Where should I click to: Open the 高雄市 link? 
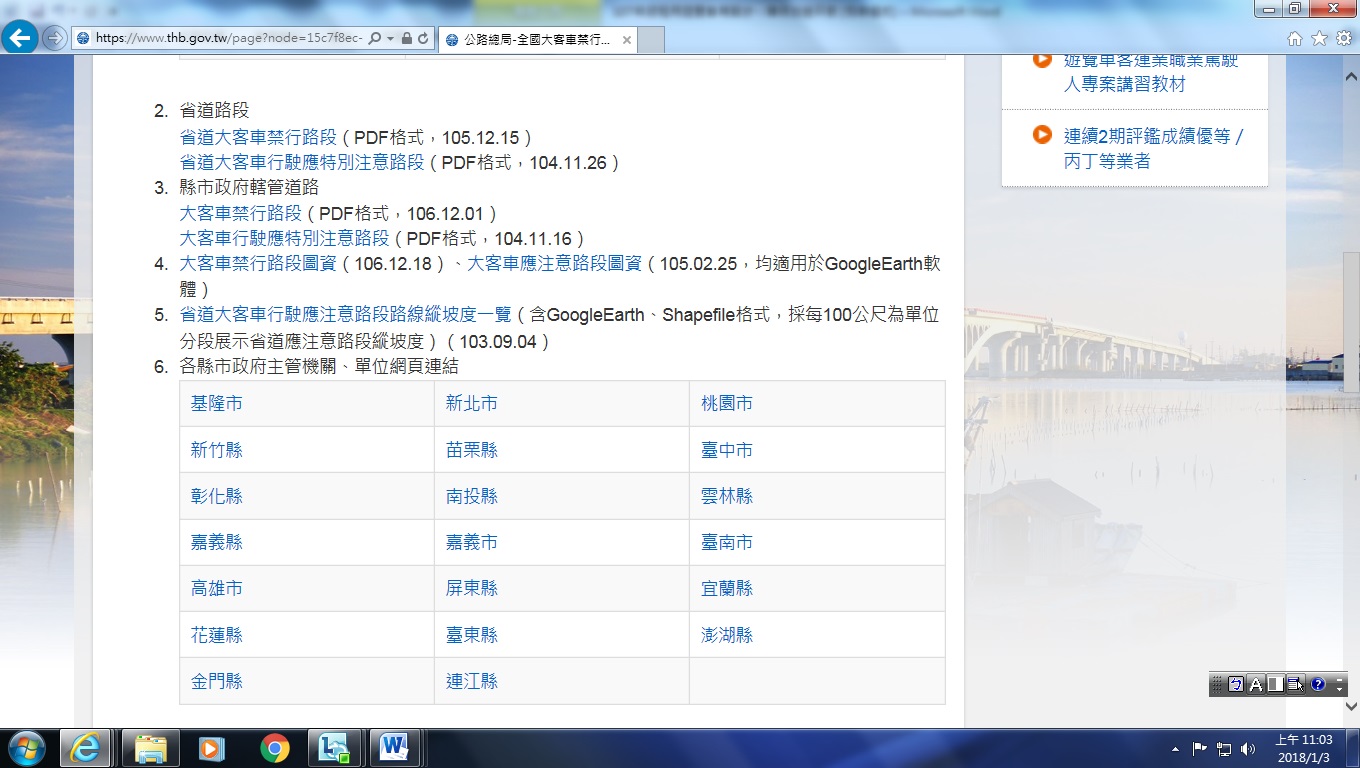point(217,588)
